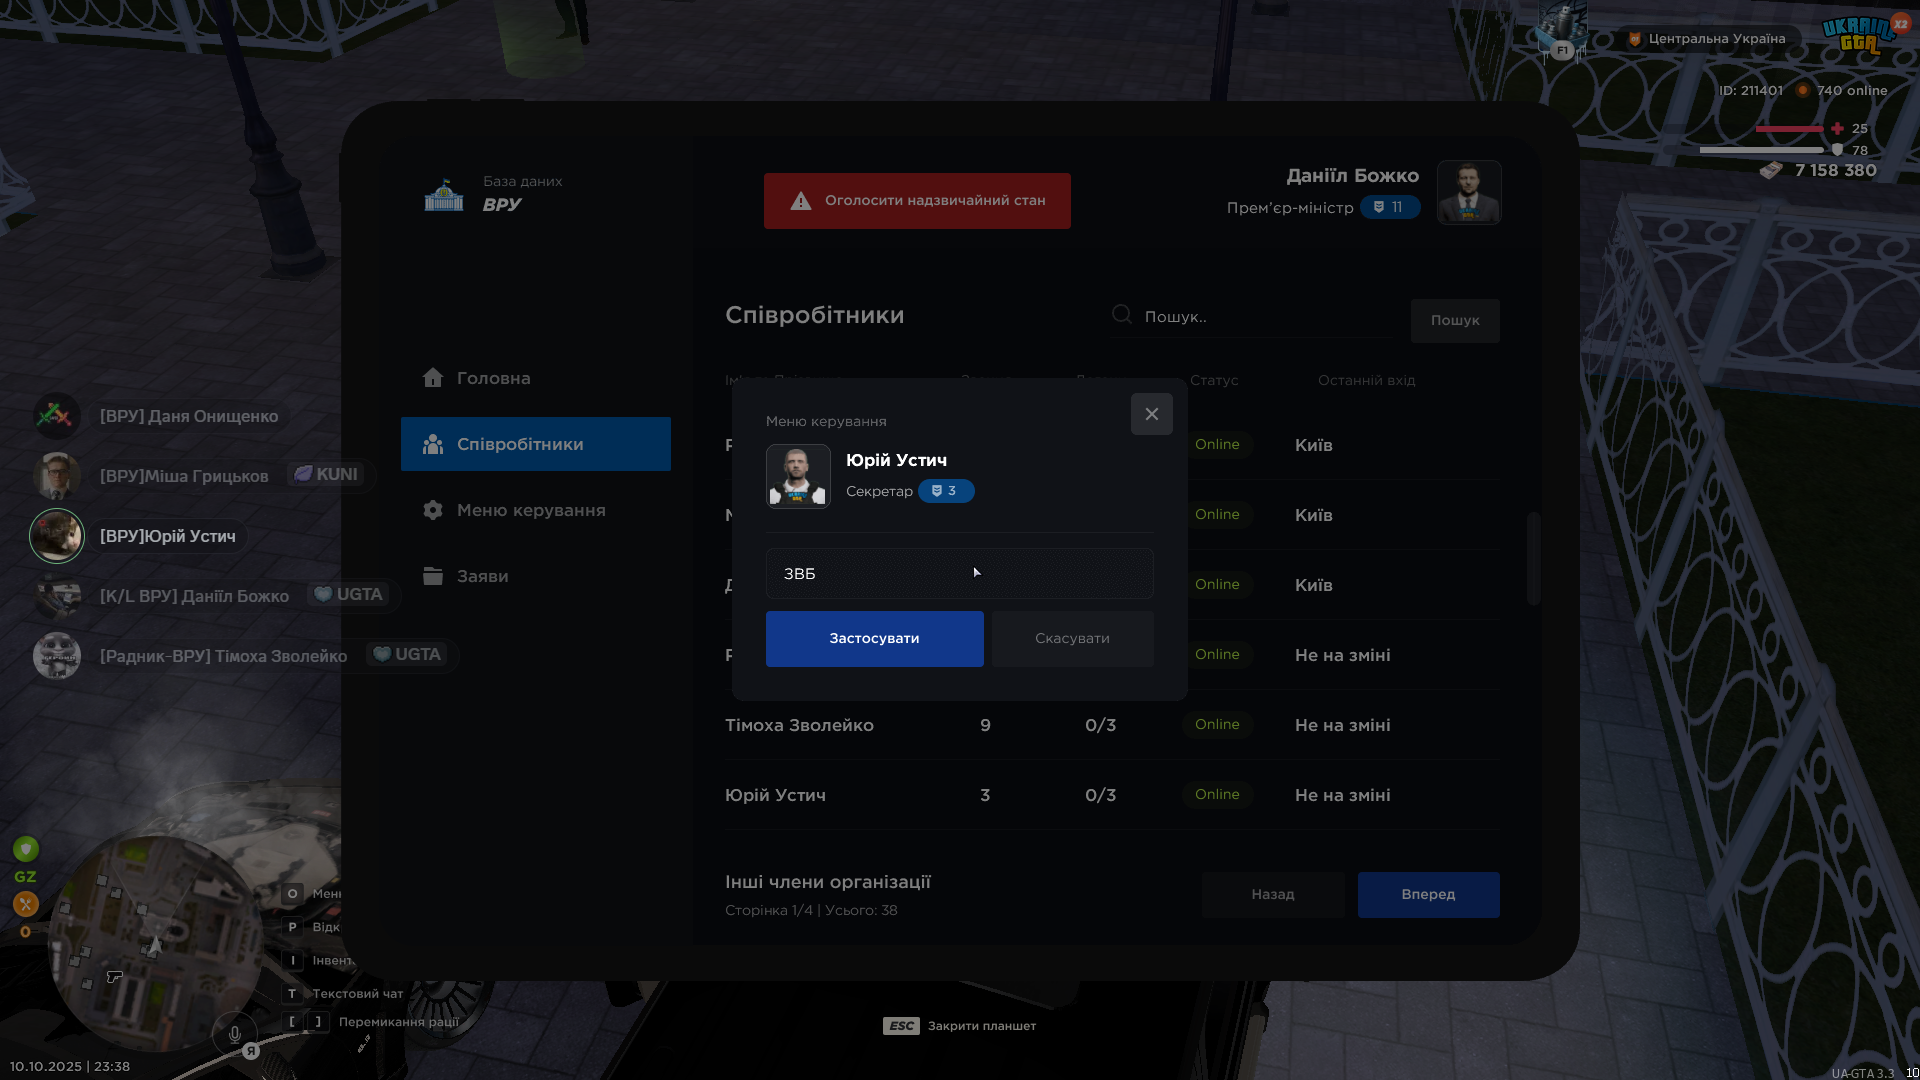Open Данііл Божко's profile photo at top right
Image resolution: width=1920 pixels, height=1080 pixels.
click(x=1469, y=192)
